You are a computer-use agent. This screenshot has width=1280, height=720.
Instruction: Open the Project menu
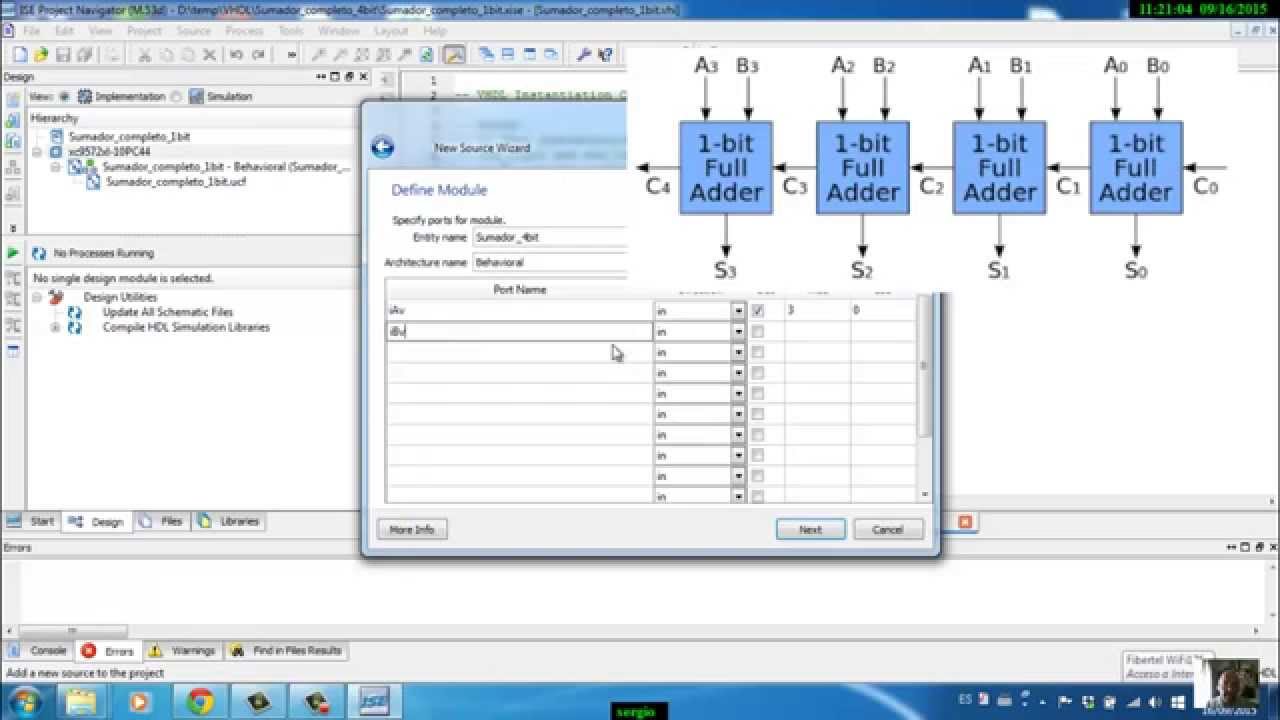coord(144,31)
